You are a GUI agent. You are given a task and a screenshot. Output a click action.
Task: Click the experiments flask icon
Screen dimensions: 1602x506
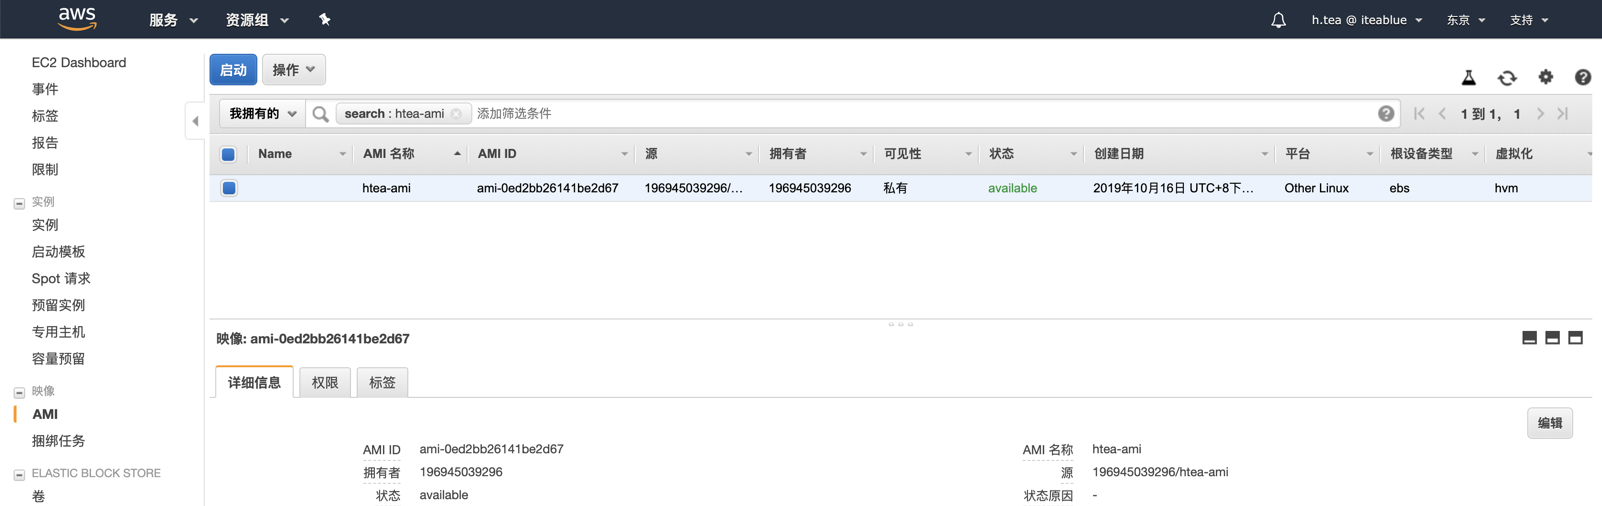(1468, 77)
